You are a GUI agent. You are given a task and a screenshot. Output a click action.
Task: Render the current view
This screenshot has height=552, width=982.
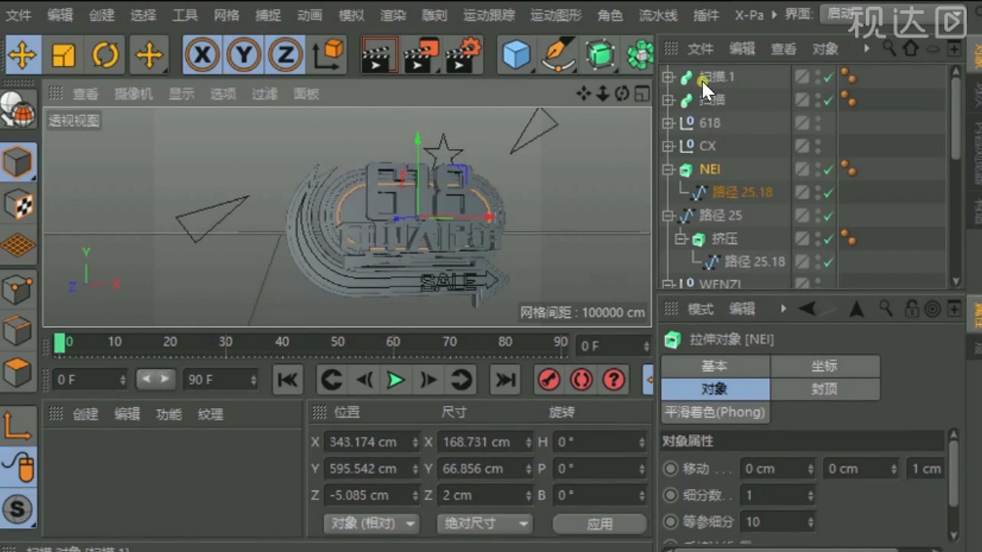click(379, 55)
